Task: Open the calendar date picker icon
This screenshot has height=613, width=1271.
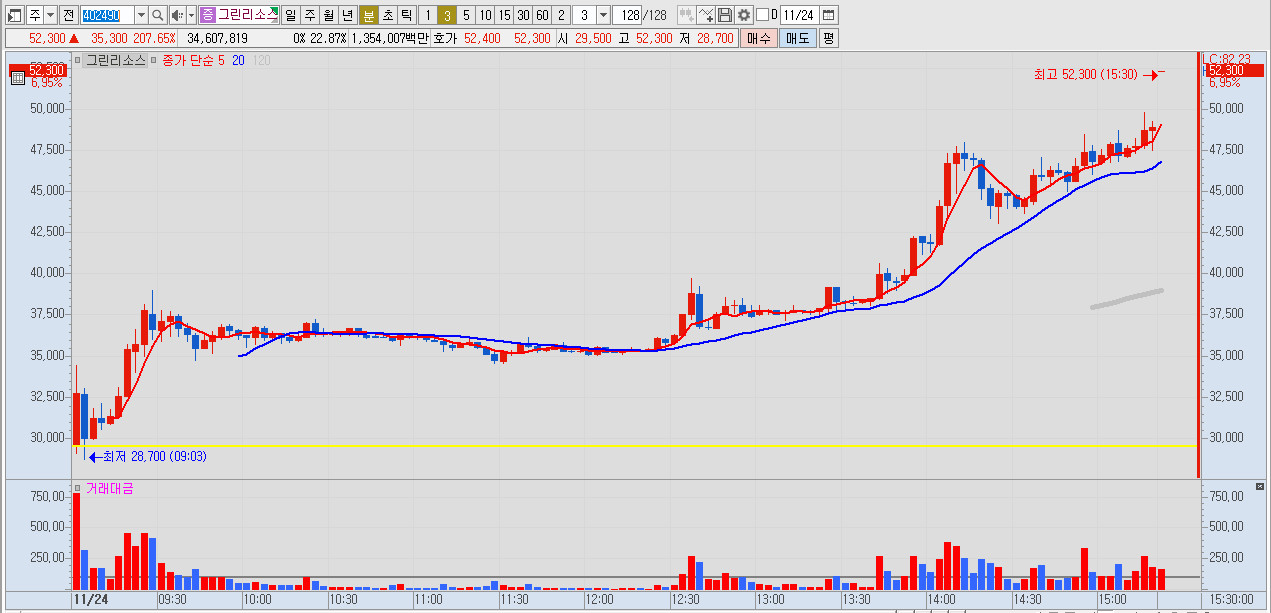Action: [829, 15]
